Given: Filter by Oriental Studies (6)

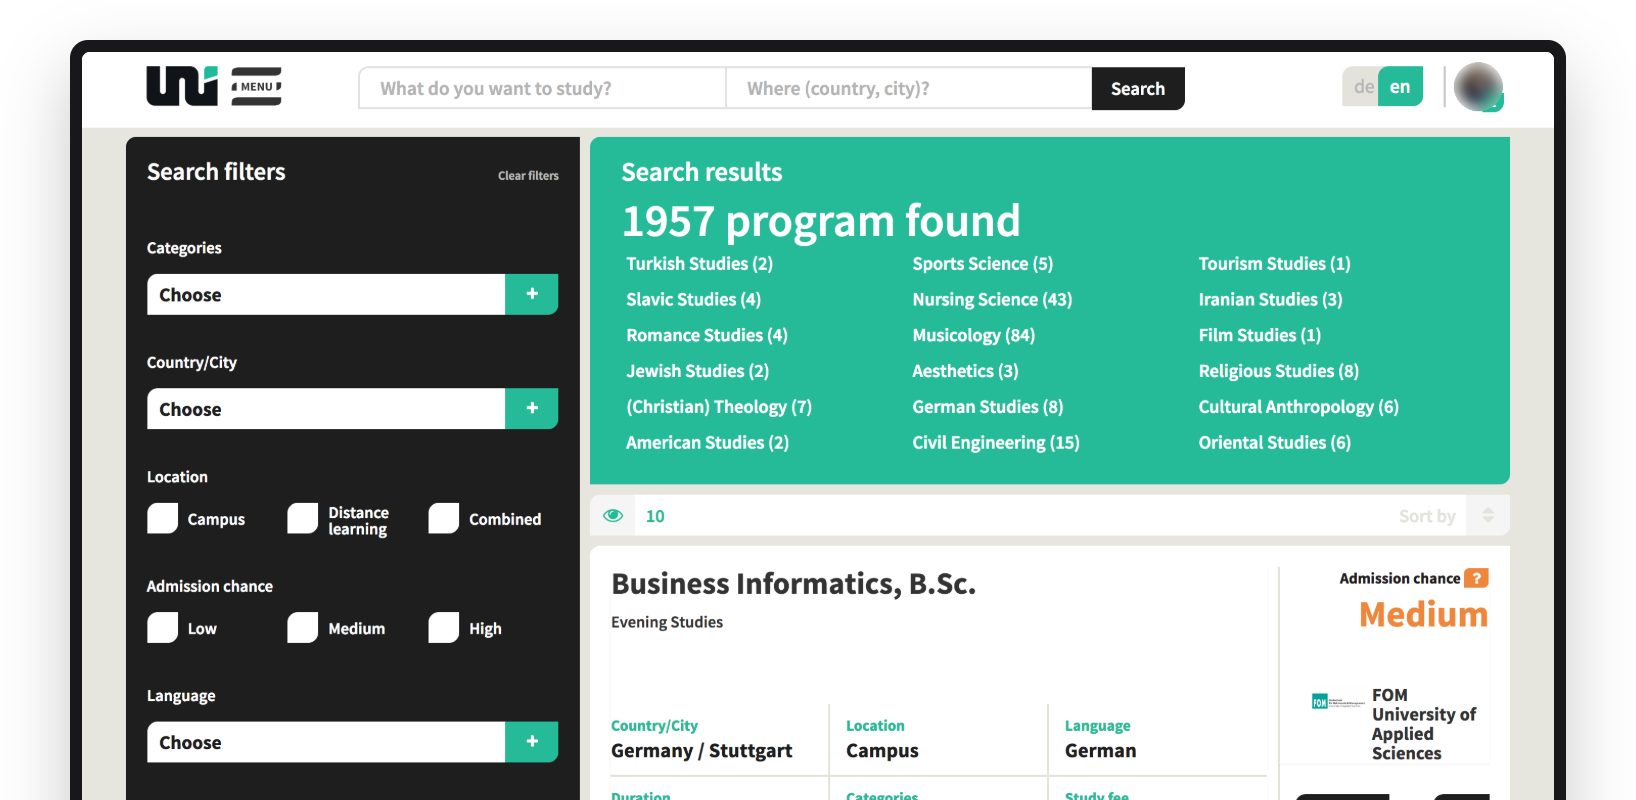Looking at the screenshot, I should (1274, 442).
